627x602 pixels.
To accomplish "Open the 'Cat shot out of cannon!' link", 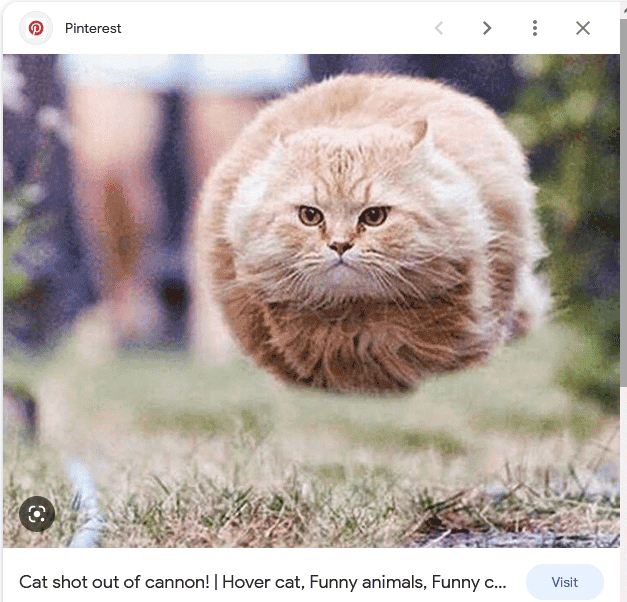I will click(x=120, y=582).
